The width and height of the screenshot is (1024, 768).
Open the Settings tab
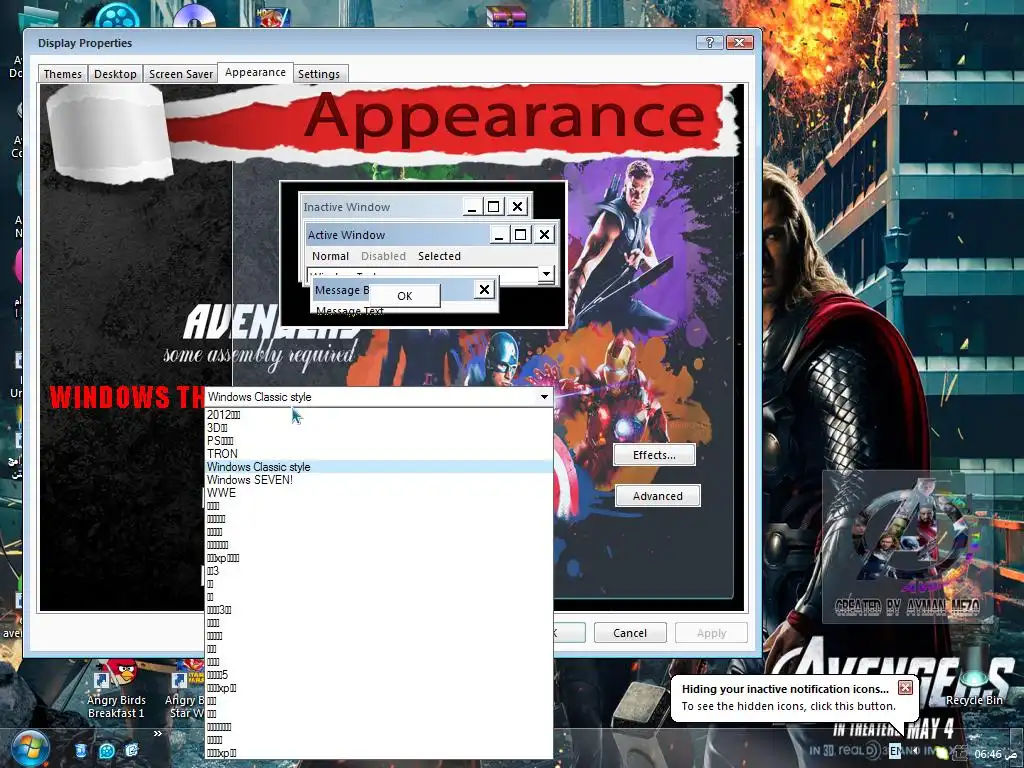319,74
